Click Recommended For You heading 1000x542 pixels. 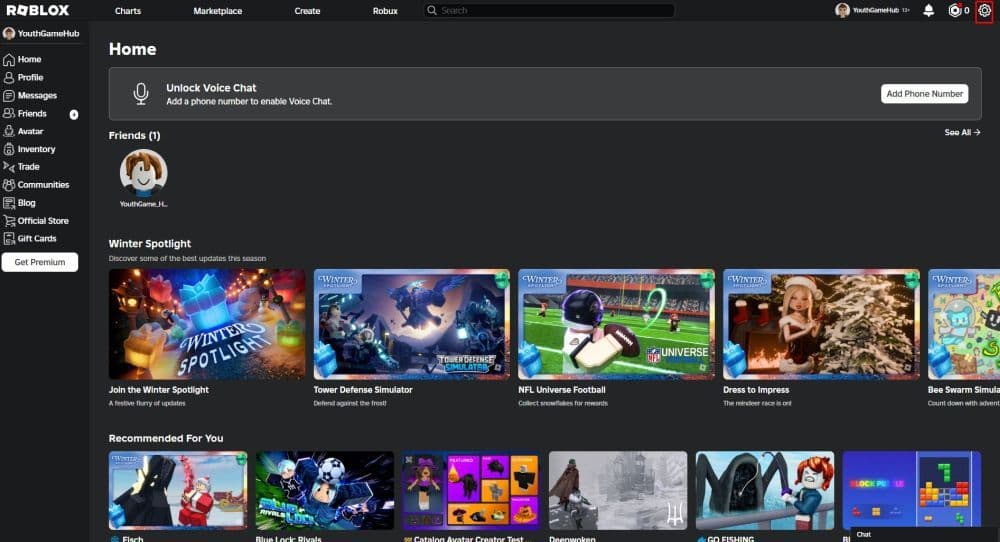(x=166, y=438)
